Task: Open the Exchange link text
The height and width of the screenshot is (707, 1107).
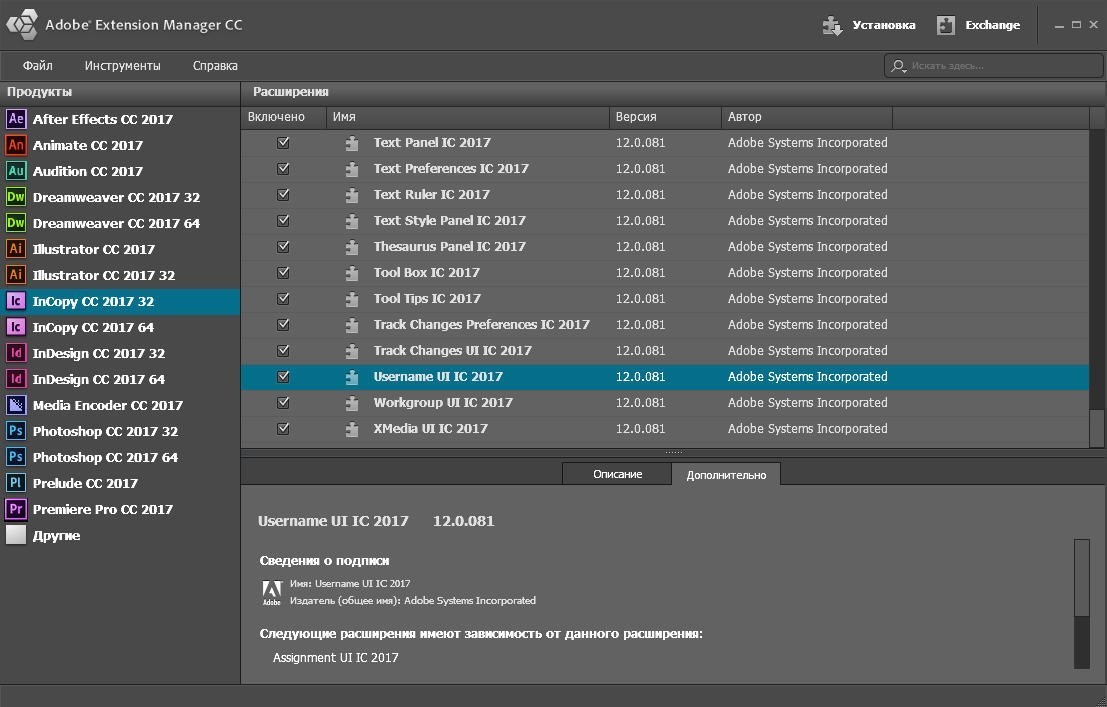Action: click(993, 25)
